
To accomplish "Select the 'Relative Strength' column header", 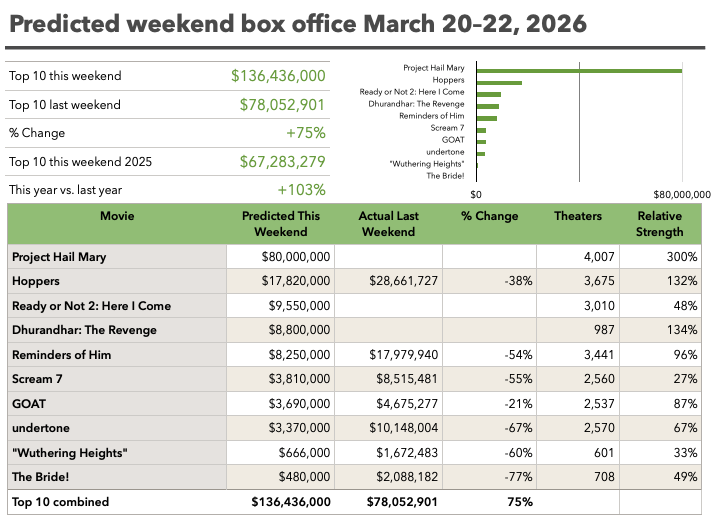I will click(659, 223).
